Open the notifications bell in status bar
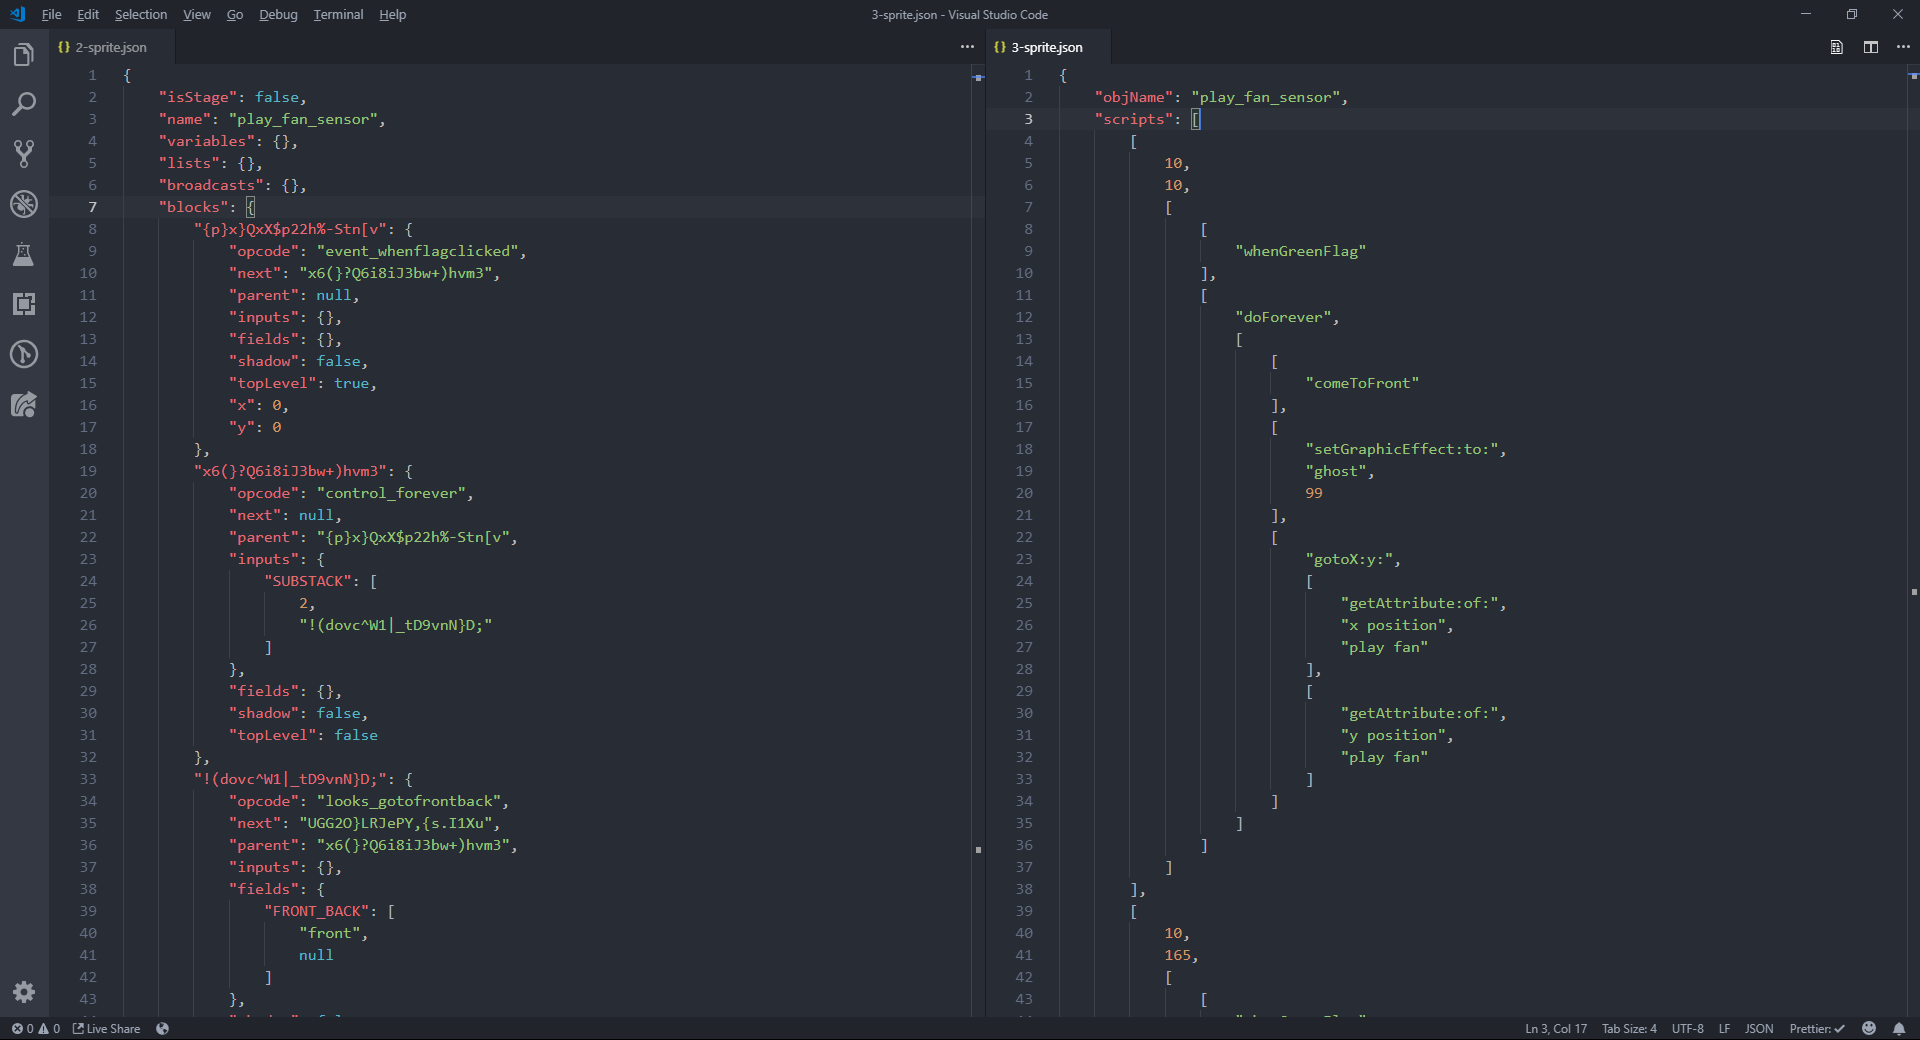This screenshot has width=1920, height=1040. tap(1899, 1029)
